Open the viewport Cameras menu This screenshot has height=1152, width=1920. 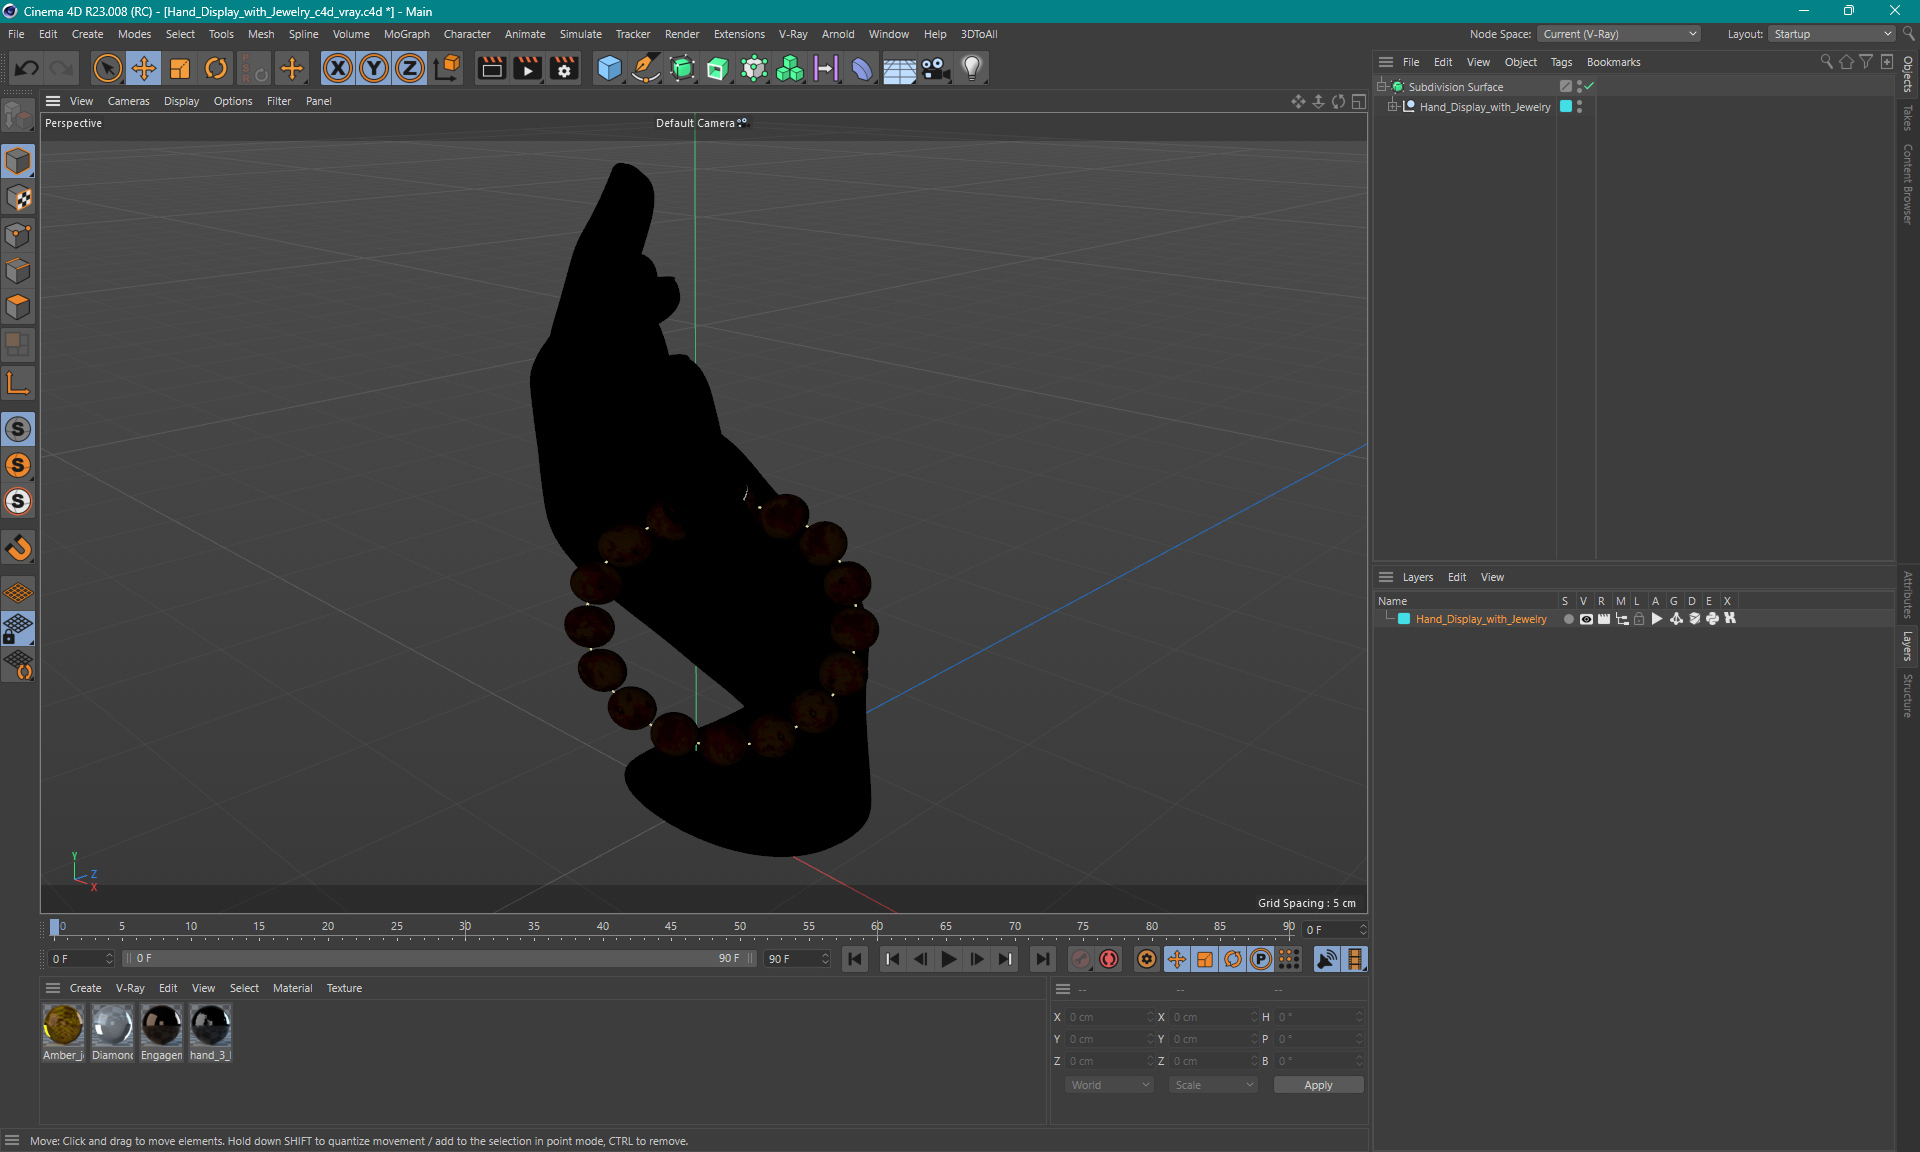tap(128, 101)
